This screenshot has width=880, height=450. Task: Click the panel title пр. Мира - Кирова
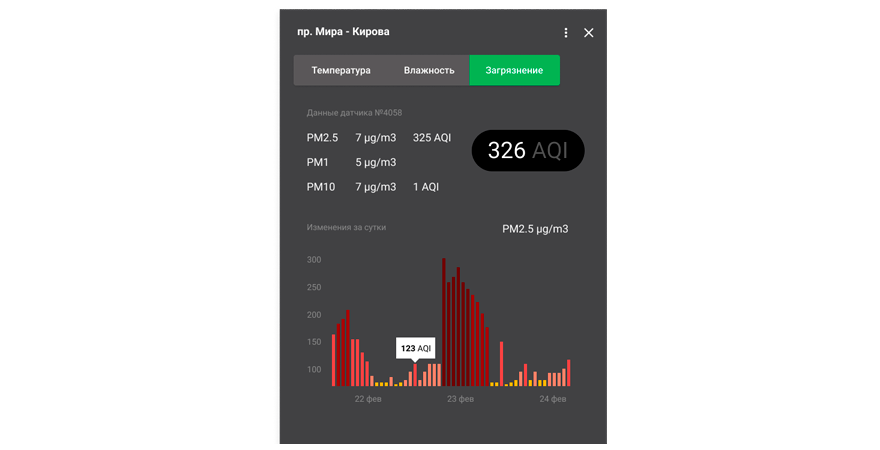point(343,32)
